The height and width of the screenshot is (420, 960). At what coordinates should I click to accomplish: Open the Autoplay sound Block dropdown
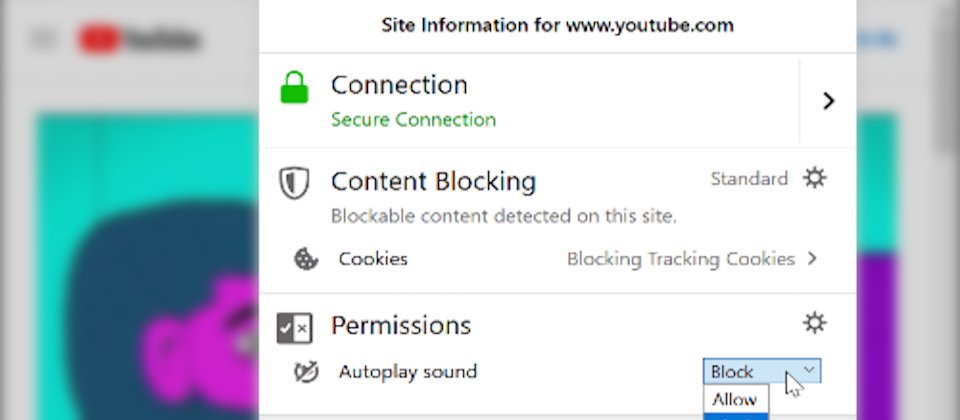(x=762, y=372)
